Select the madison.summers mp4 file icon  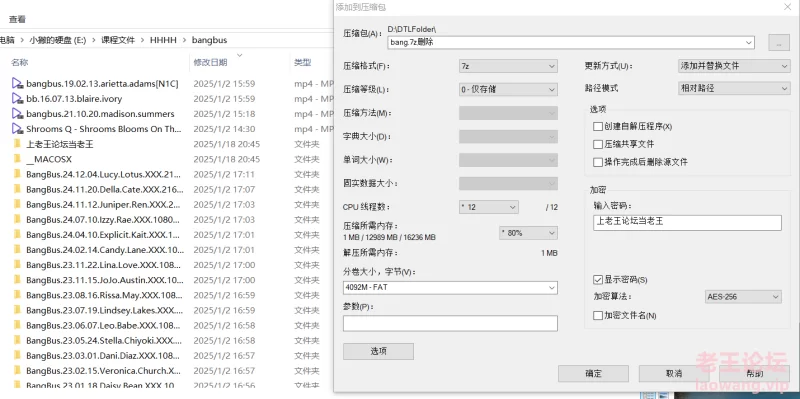pos(17,114)
